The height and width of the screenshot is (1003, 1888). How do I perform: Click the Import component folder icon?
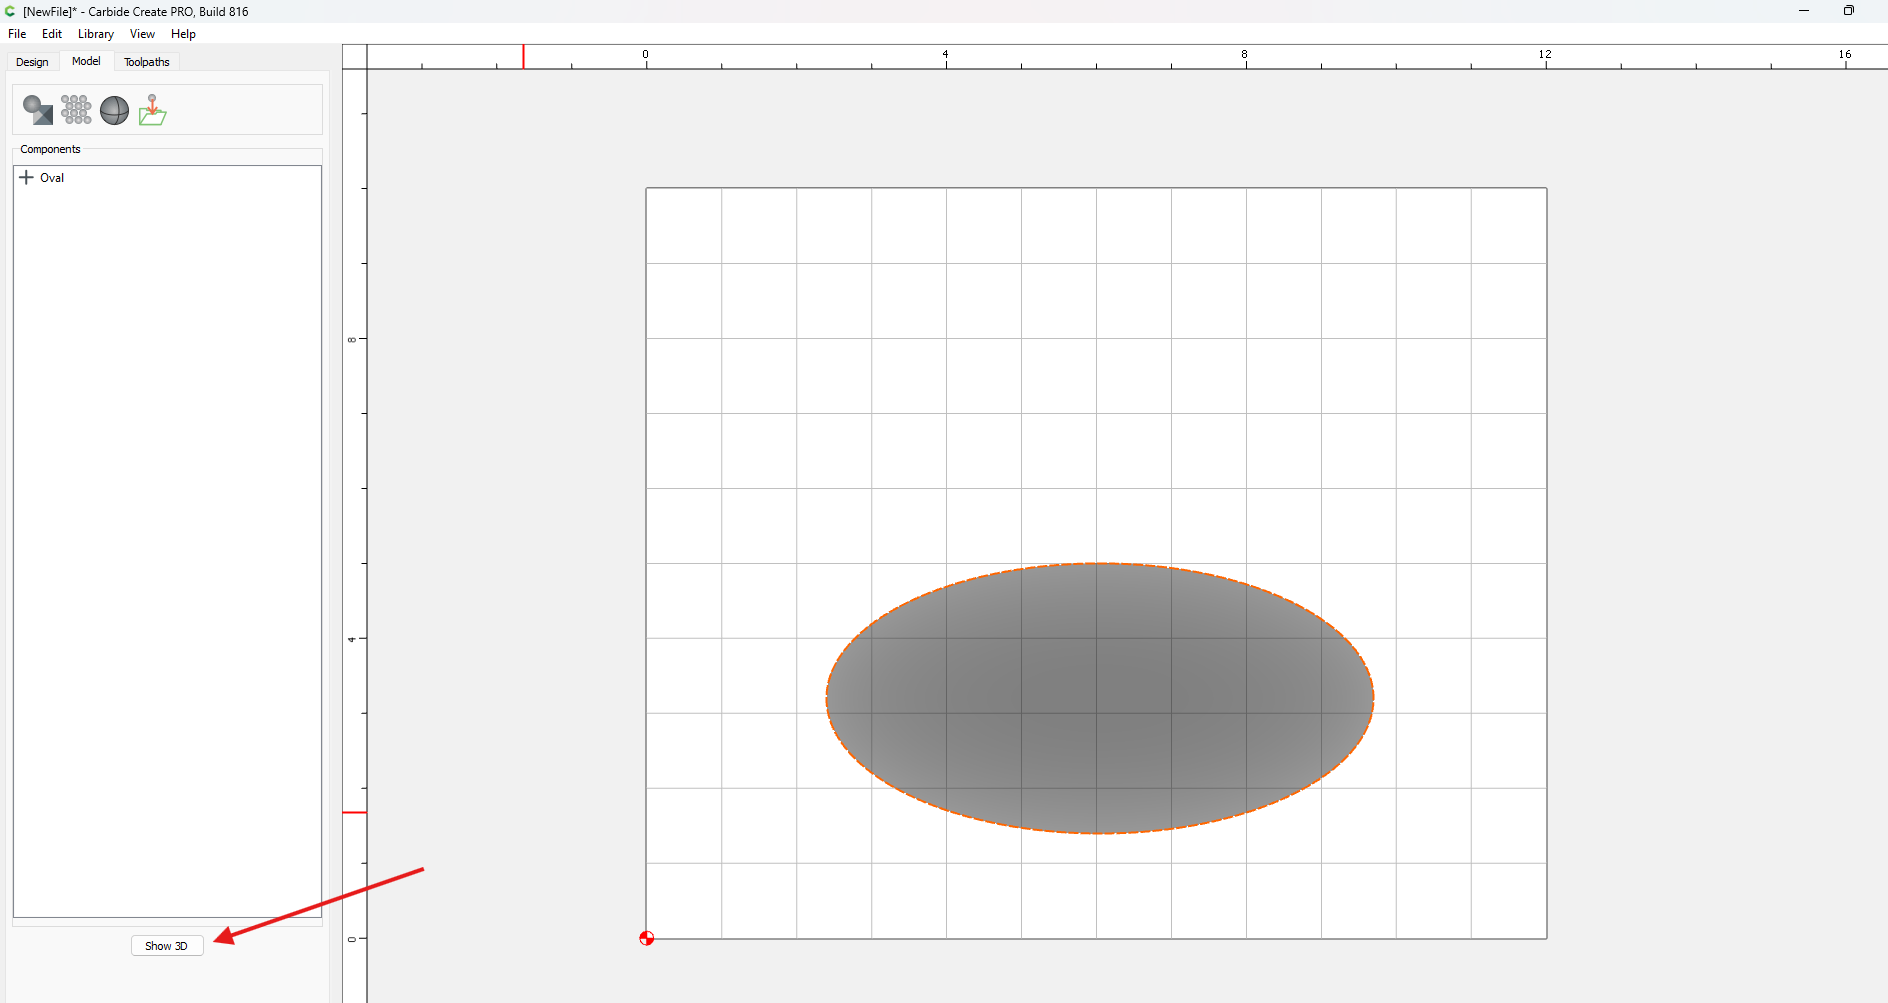click(x=152, y=110)
